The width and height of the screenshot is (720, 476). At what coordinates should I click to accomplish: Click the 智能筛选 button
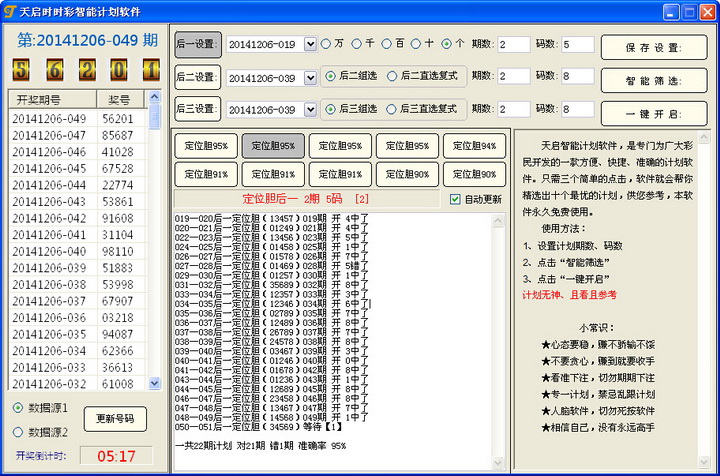click(x=653, y=80)
